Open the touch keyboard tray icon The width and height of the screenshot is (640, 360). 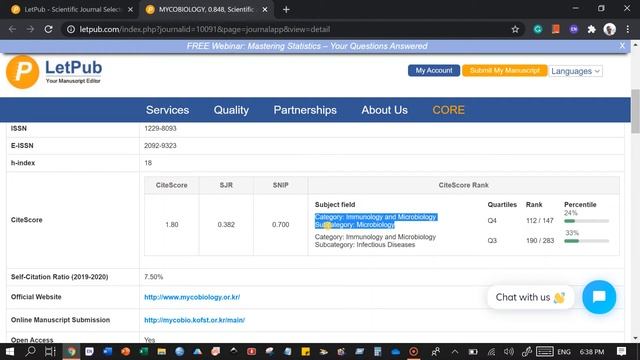544,351
